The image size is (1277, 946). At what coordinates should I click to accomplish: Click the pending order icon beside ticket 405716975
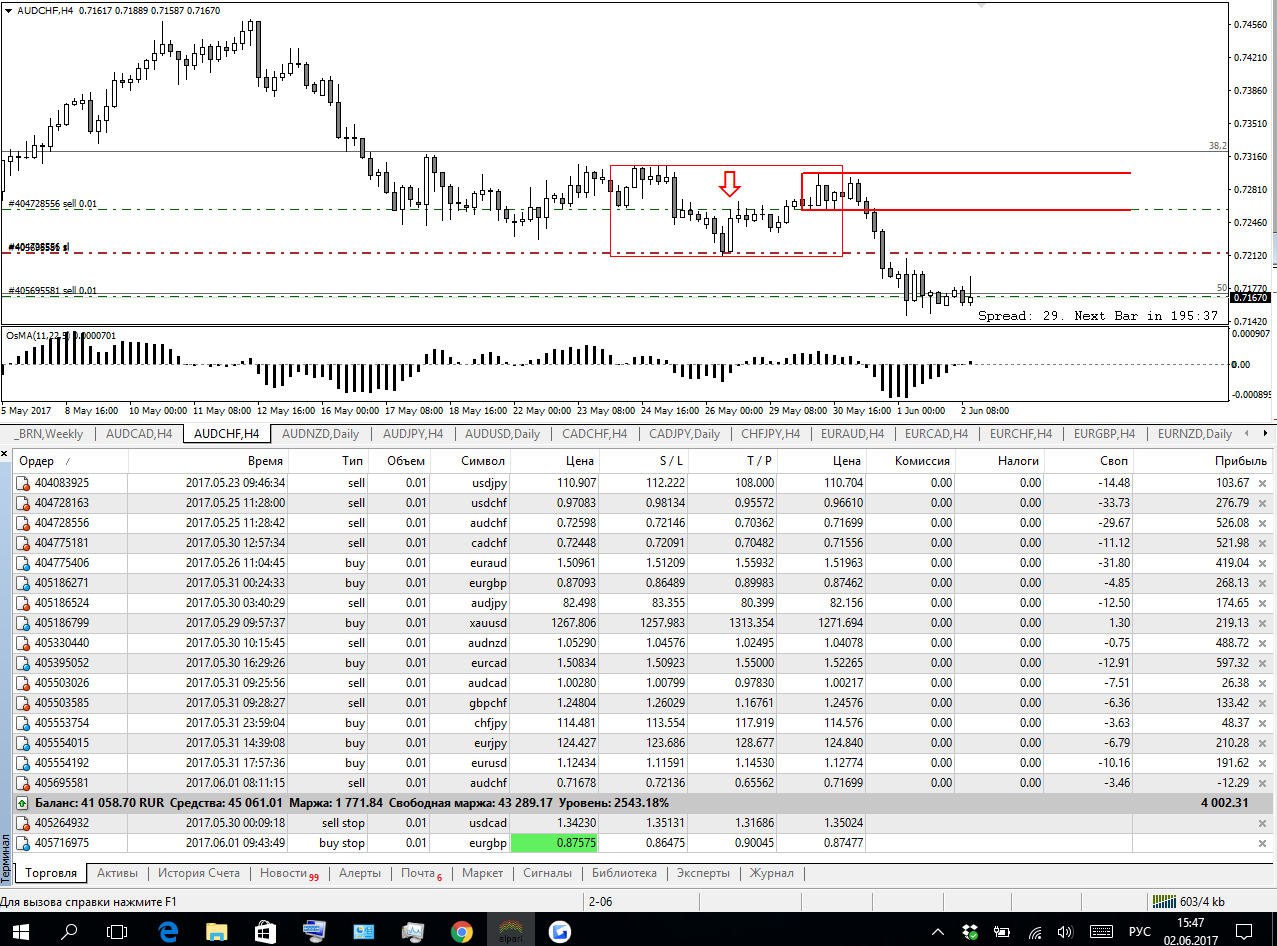point(23,843)
